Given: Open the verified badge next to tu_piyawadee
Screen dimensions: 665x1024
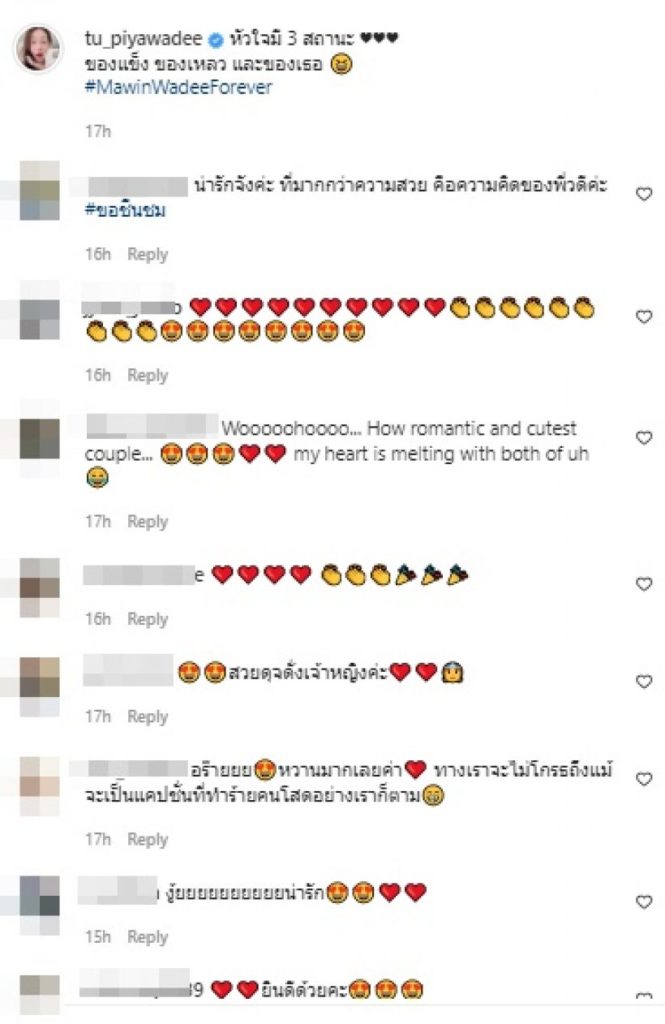Looking at the screenshot, I should (x=216, y=40).
